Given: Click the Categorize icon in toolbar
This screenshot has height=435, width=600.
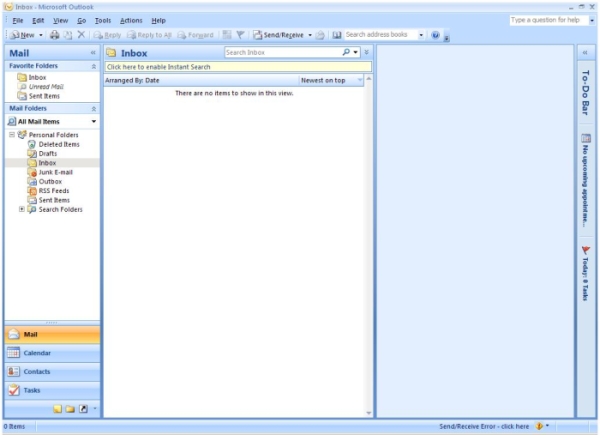Looking at the screenshot, I should (x=227, y=35).
